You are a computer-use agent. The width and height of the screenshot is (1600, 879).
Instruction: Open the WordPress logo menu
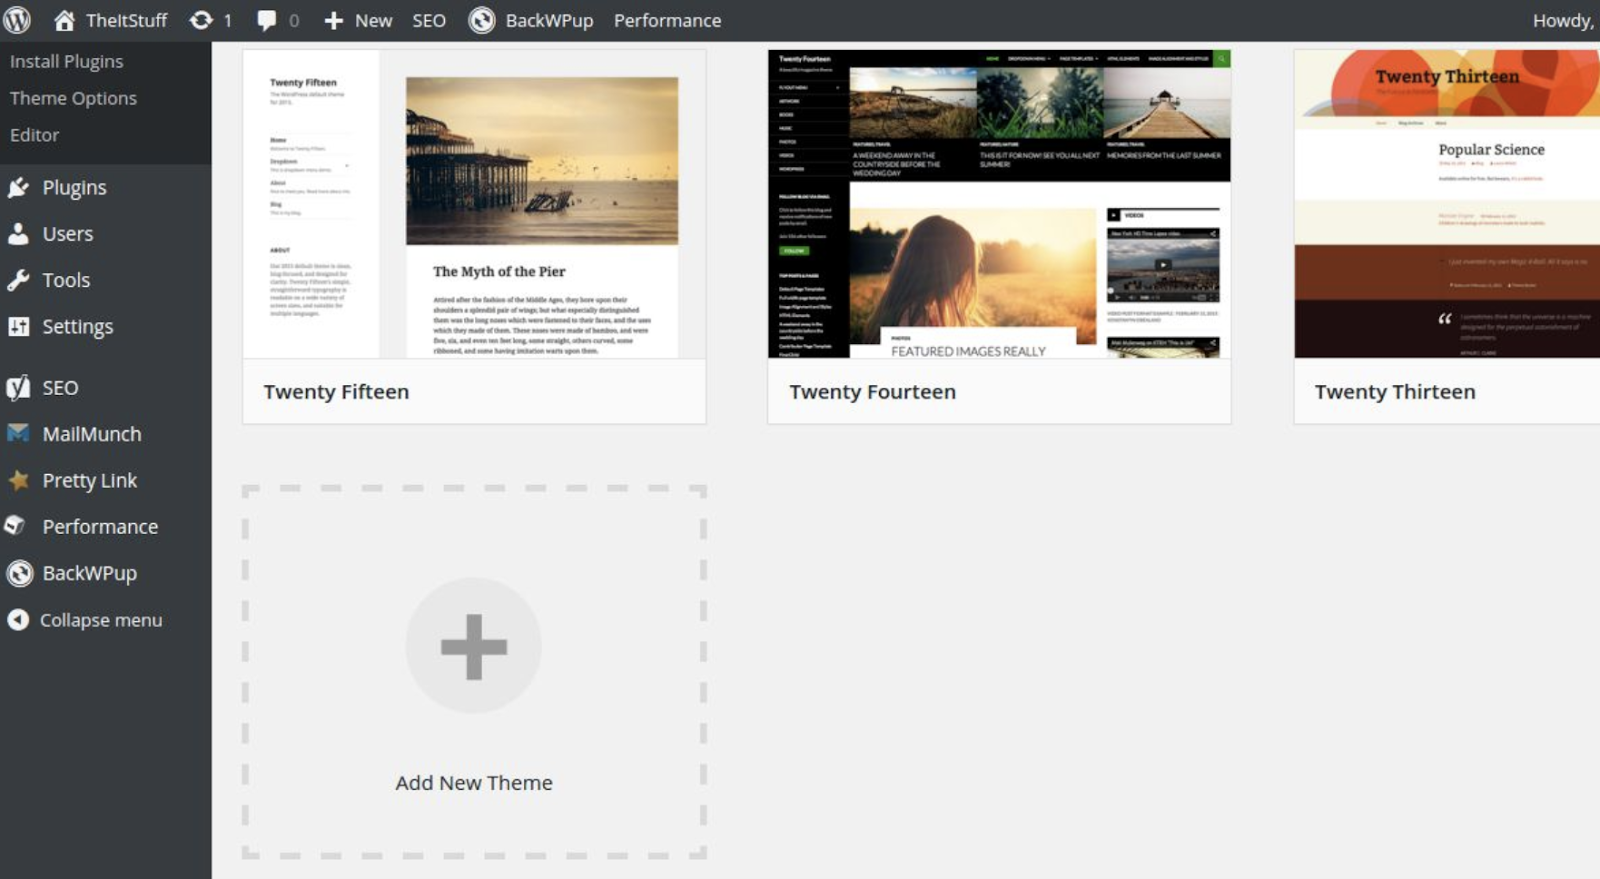coord(17,20)
